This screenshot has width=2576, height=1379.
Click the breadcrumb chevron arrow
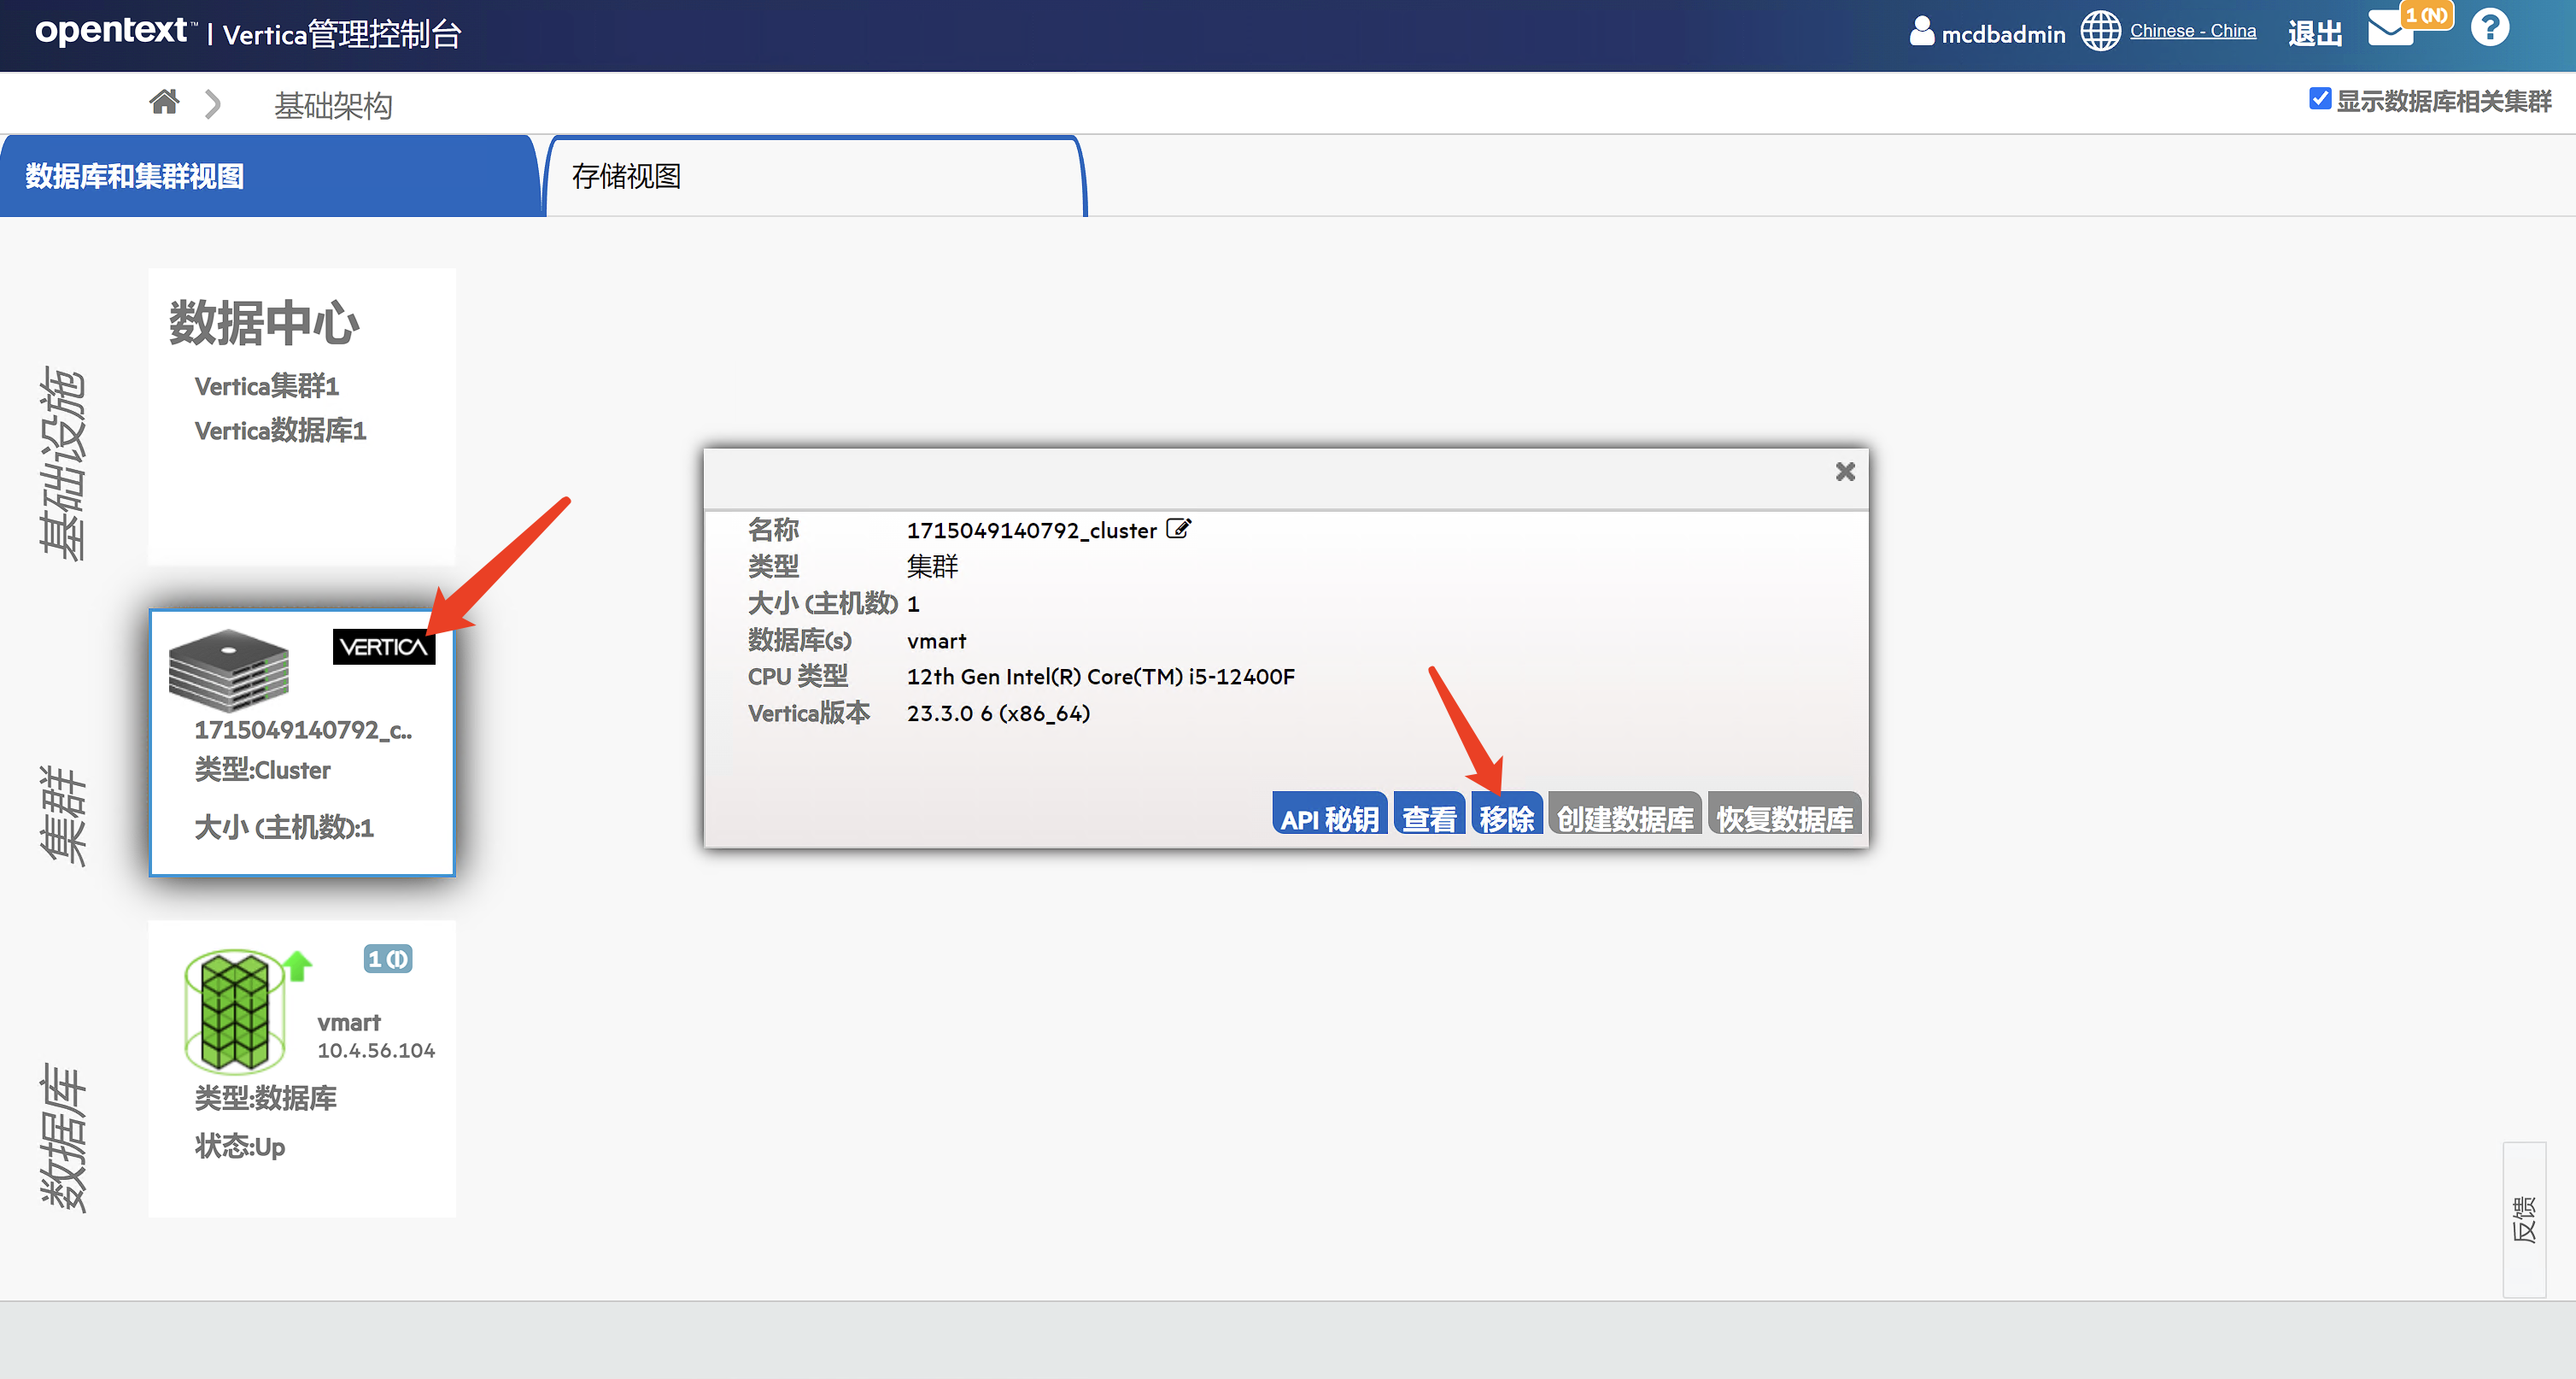click(212, 104)
